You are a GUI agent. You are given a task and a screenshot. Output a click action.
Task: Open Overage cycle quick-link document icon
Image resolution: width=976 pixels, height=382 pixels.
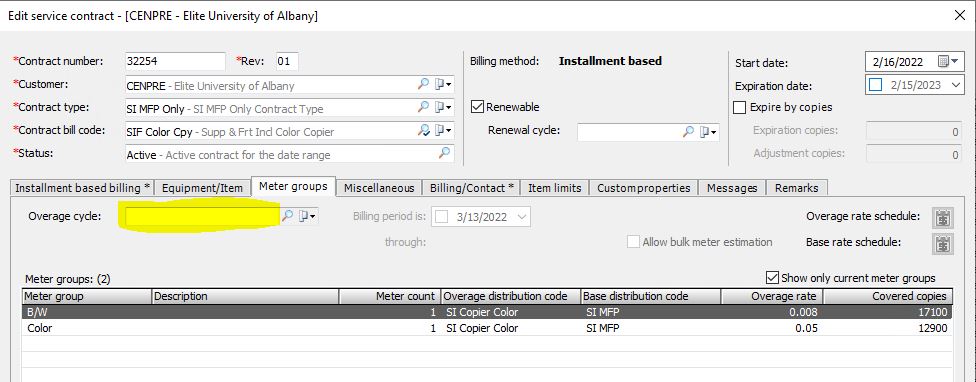click(307, 216)
